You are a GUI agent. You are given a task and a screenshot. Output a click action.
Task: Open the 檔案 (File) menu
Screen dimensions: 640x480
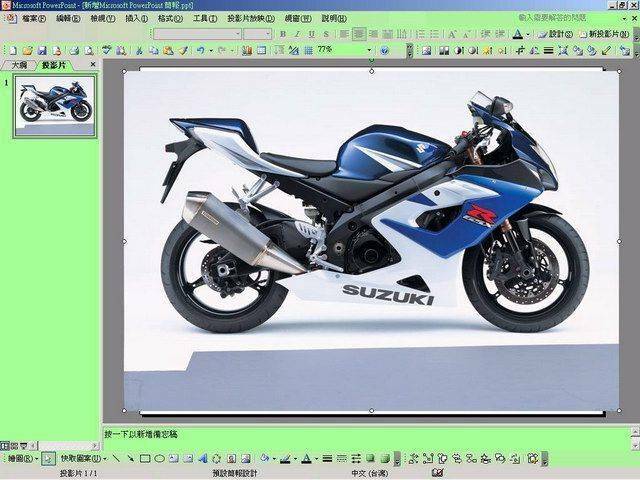click(x=34, y=18)
